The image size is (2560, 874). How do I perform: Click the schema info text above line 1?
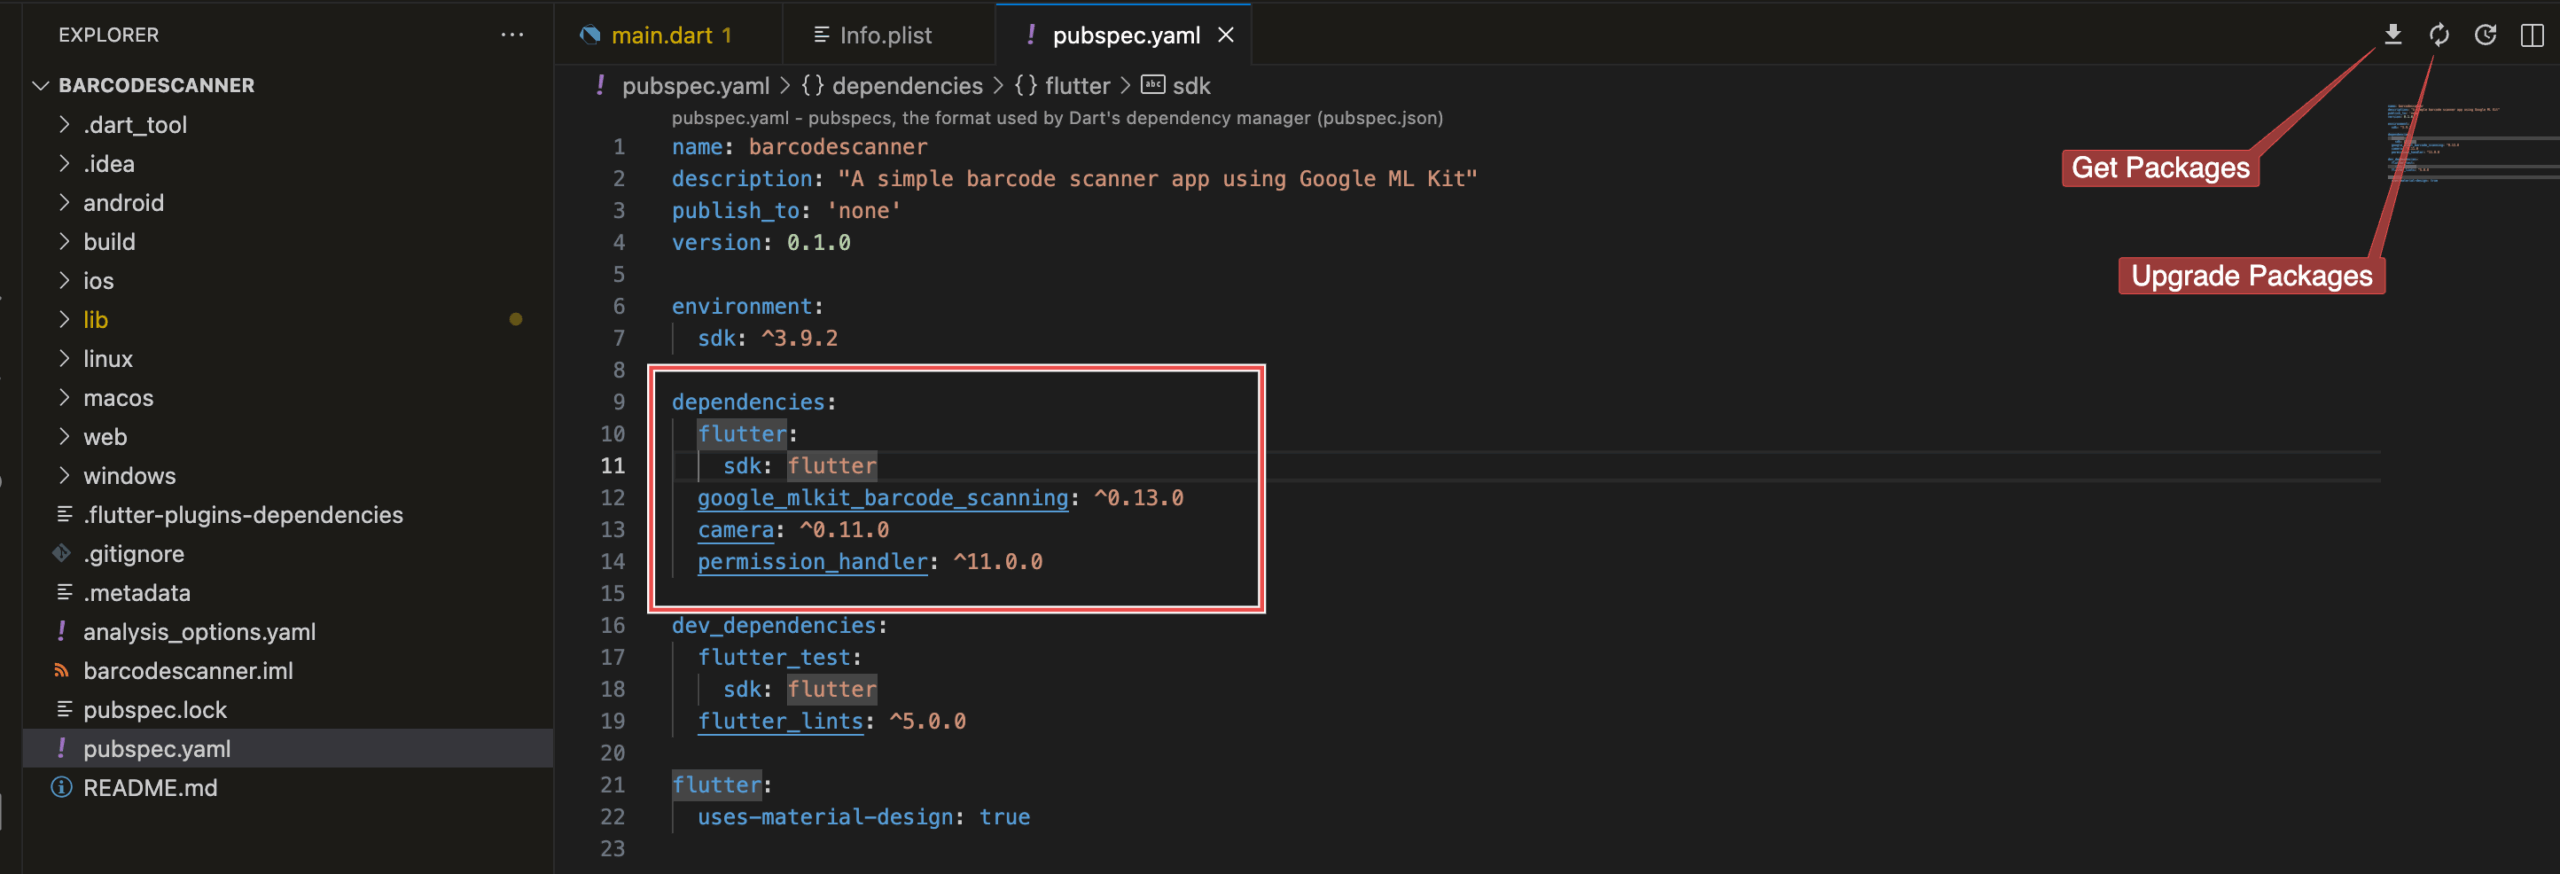[1057, 118]
